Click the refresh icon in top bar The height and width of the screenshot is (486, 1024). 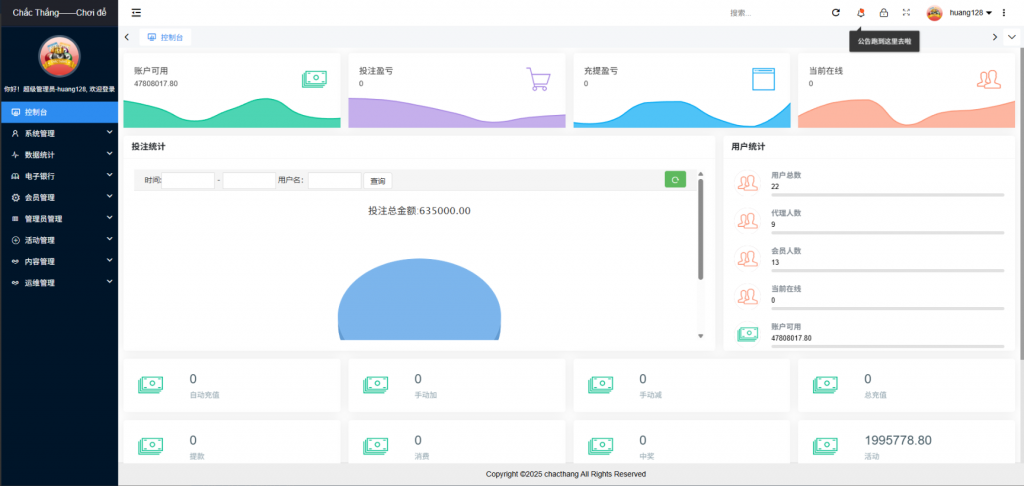point(836,12)
